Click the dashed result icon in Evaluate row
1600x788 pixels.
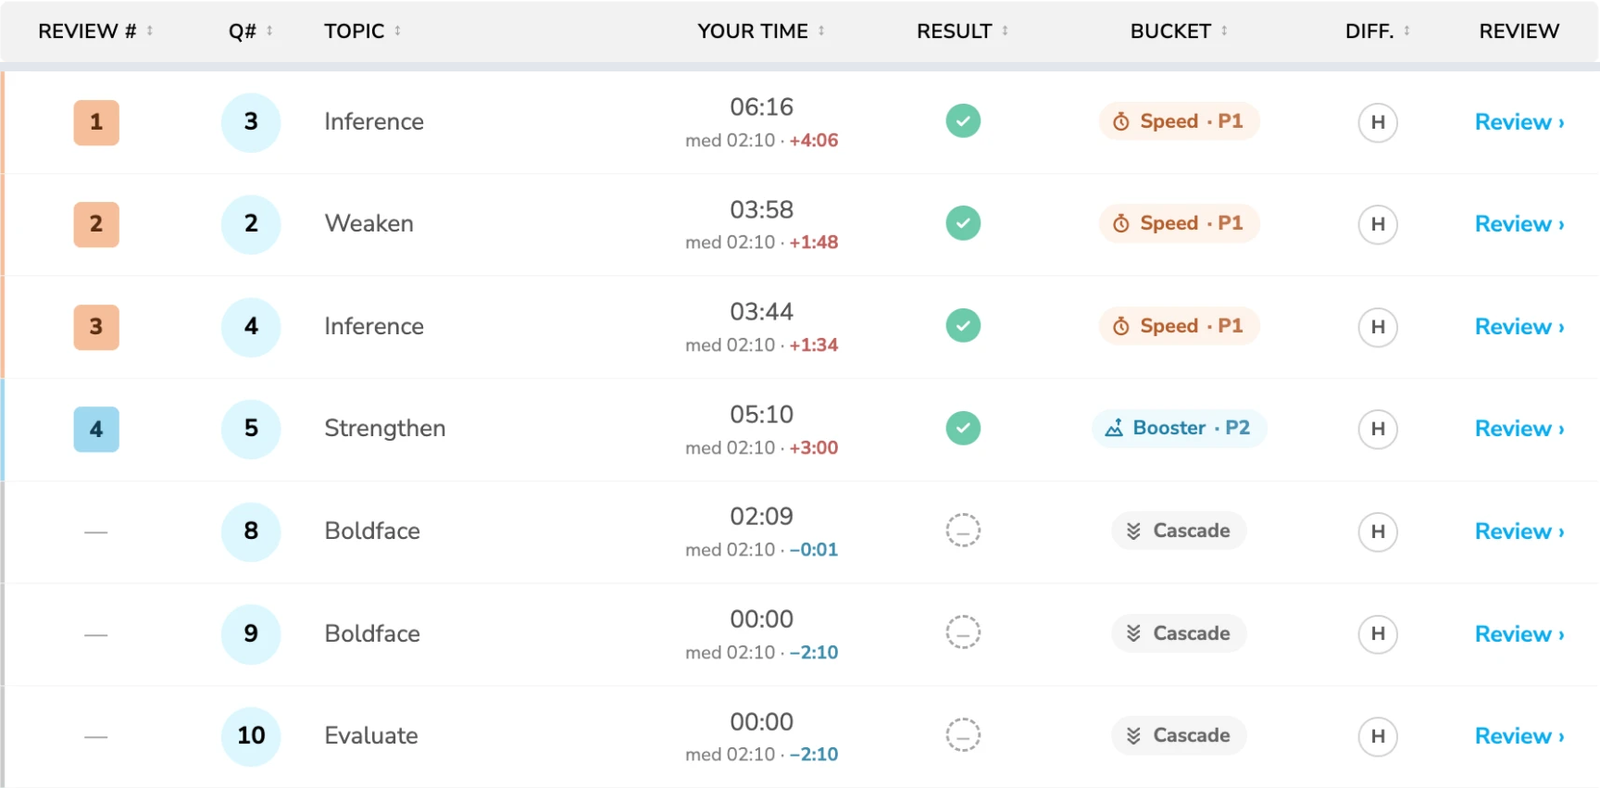point(963,735)
